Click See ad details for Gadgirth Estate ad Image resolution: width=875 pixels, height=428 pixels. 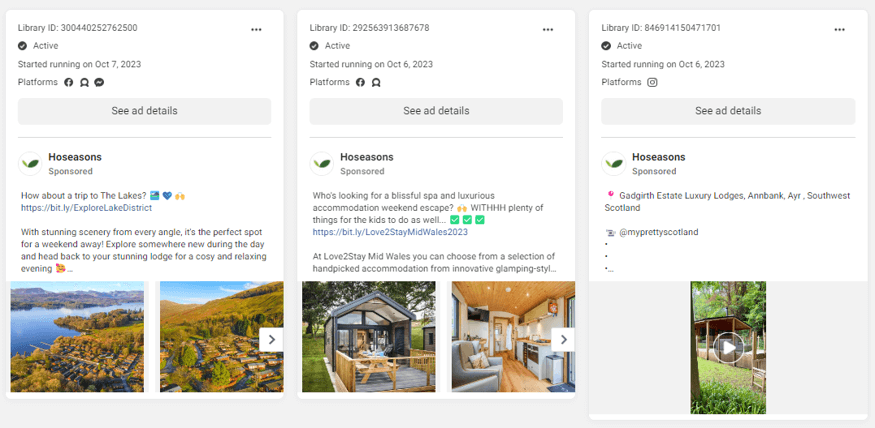click(x=728, y=111)
